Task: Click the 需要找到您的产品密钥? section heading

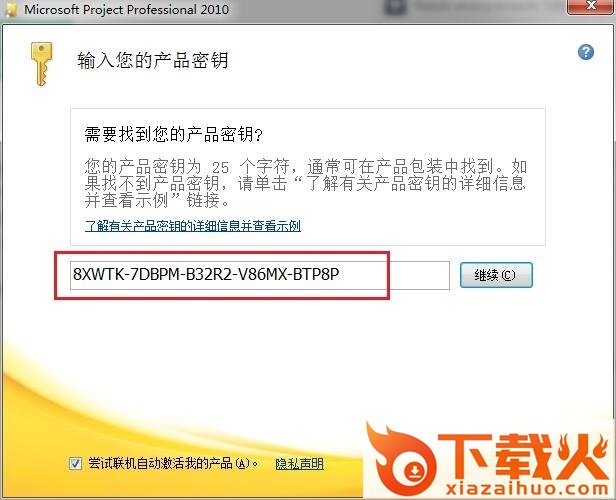Action: coord(173,134)
